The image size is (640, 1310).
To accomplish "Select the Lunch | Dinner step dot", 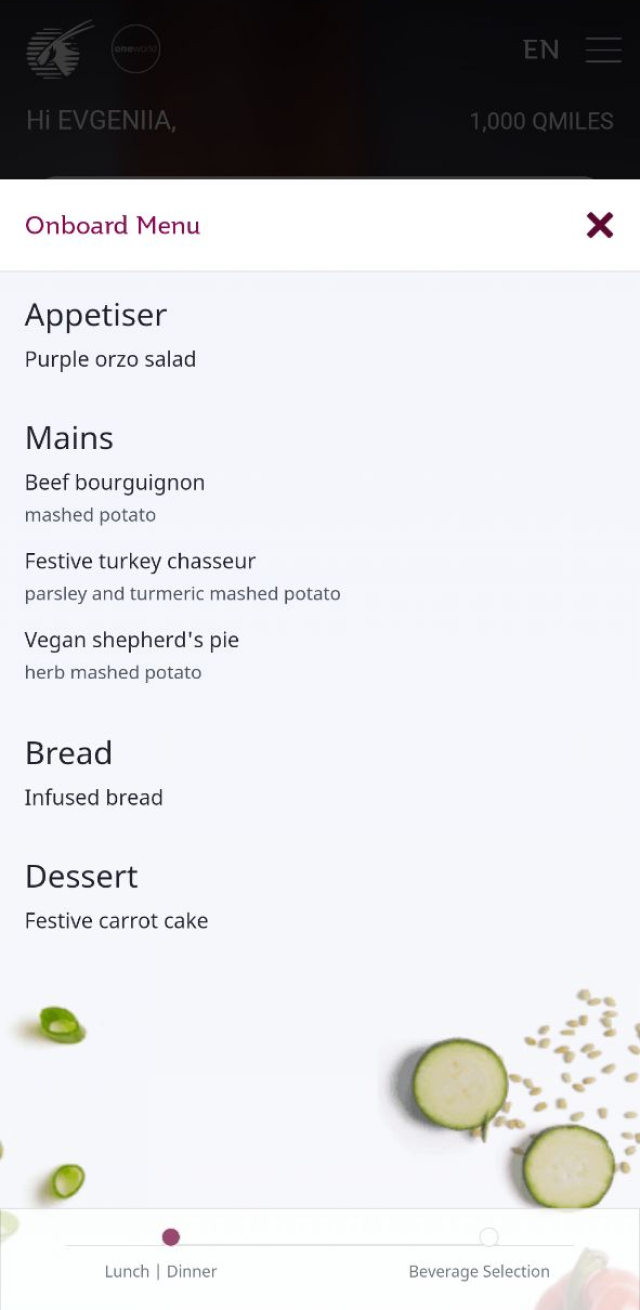I will click(x=171, y=1237).
